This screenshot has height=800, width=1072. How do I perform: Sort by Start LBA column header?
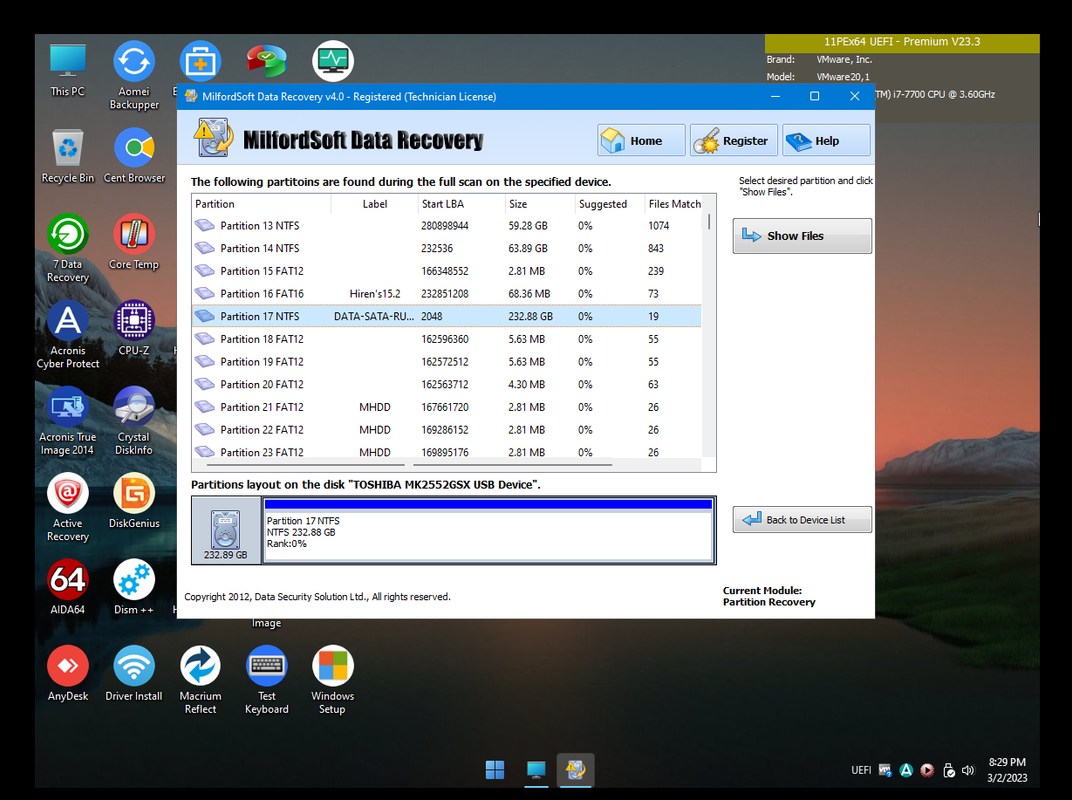point(461,204)
